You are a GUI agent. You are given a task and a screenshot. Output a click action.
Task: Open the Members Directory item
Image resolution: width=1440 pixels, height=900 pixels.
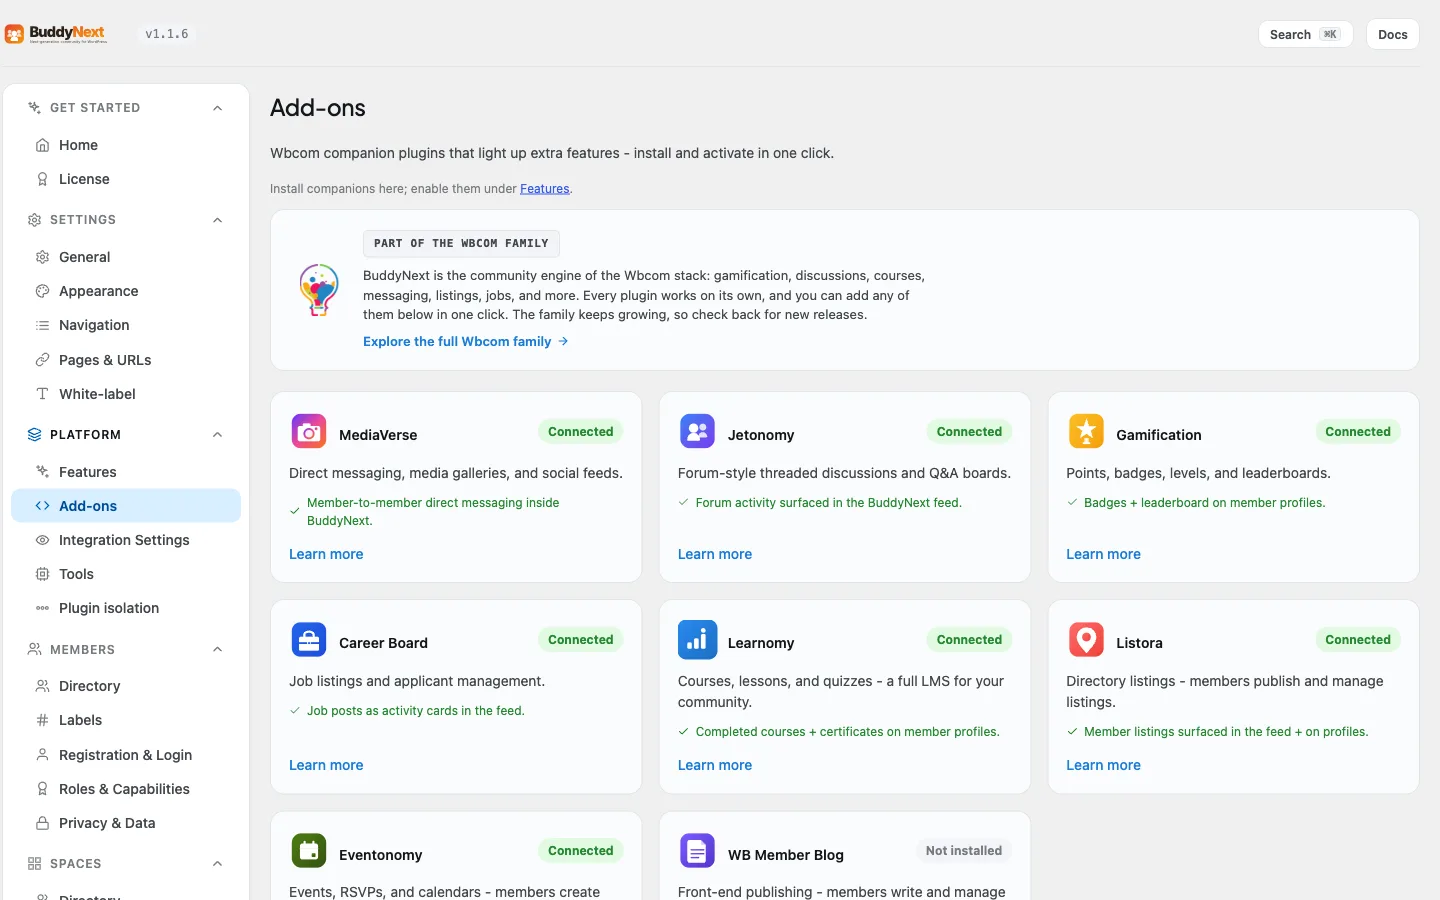(126, 686)
